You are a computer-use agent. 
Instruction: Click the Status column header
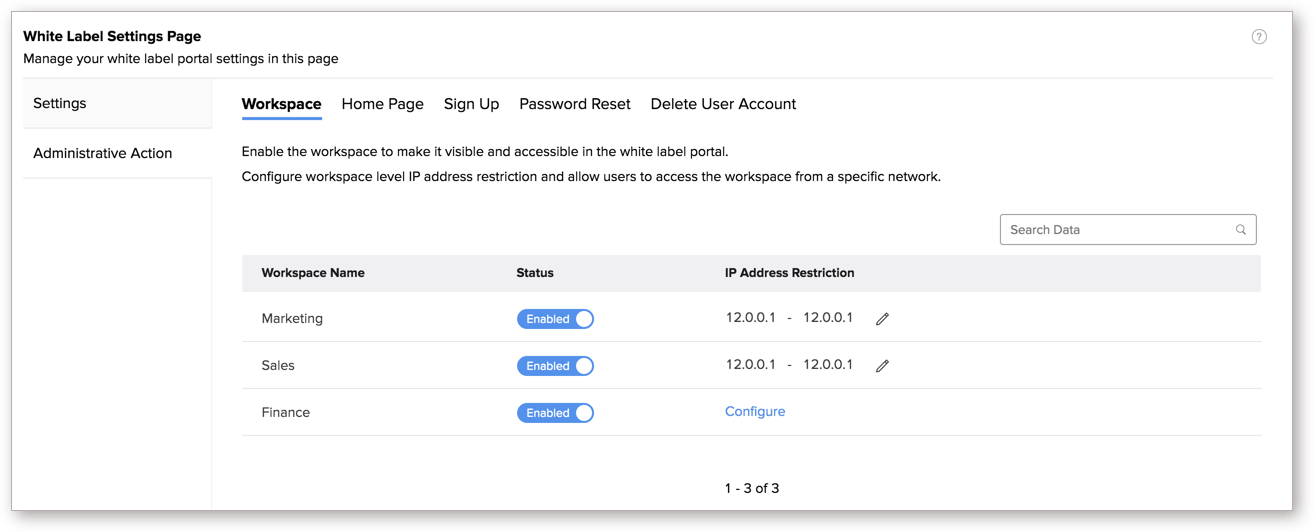pyautogui.click(x=535, y=273)
